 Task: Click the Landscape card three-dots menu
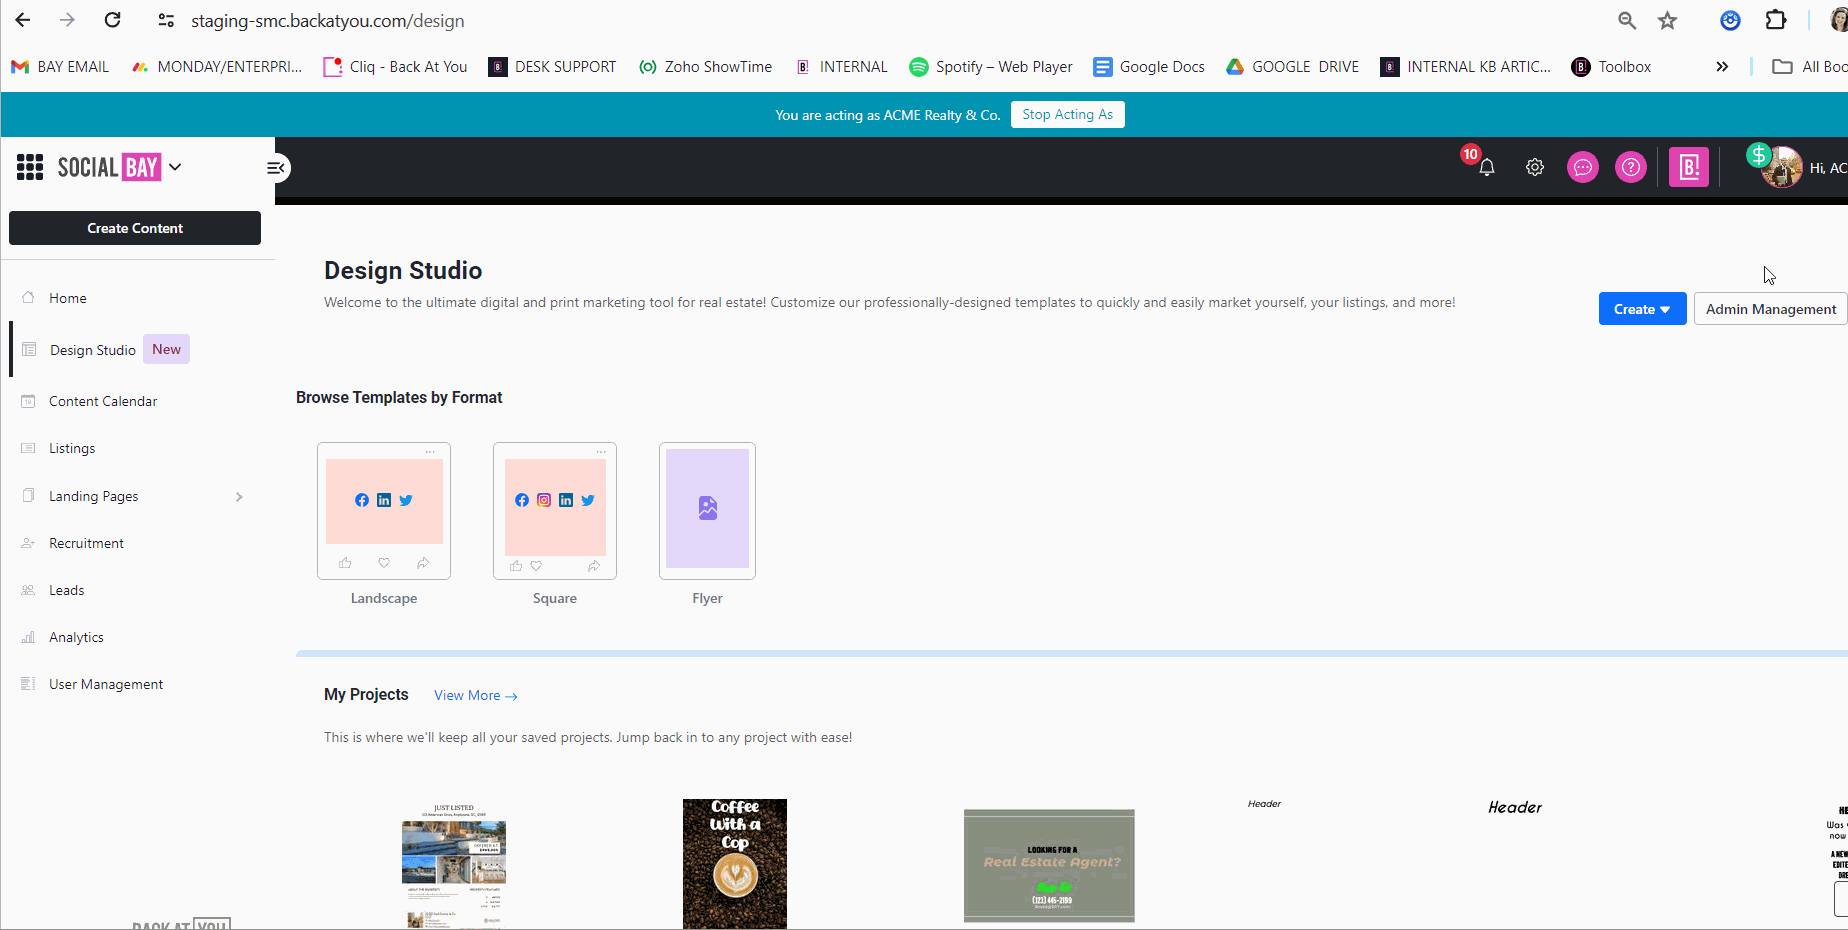(430, 452)
